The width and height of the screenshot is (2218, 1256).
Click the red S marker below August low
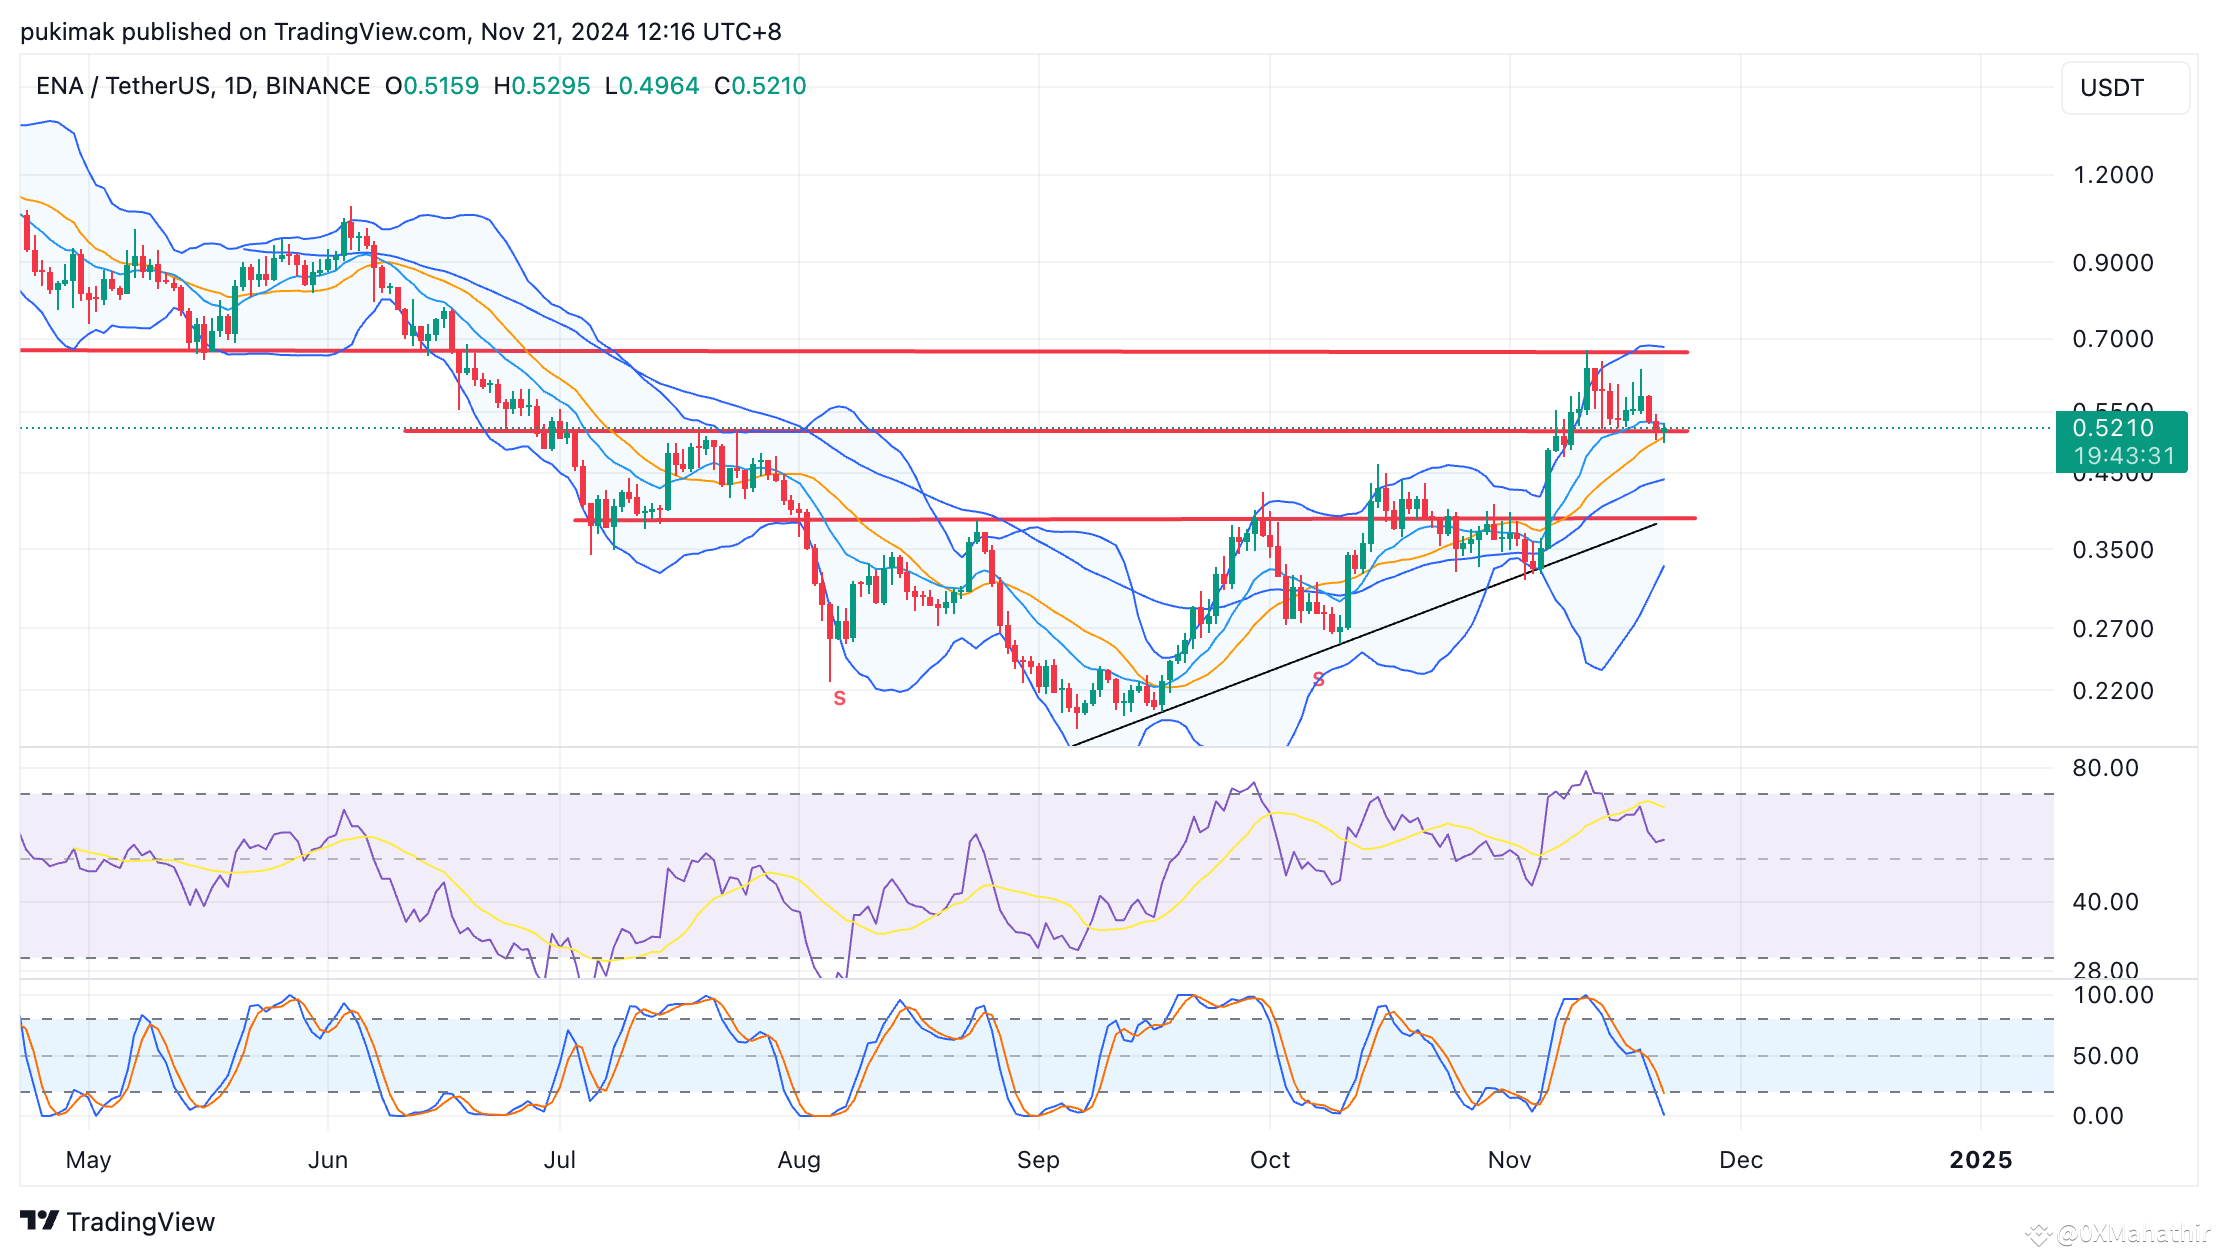pyautogui.click(x=840, y=699)
